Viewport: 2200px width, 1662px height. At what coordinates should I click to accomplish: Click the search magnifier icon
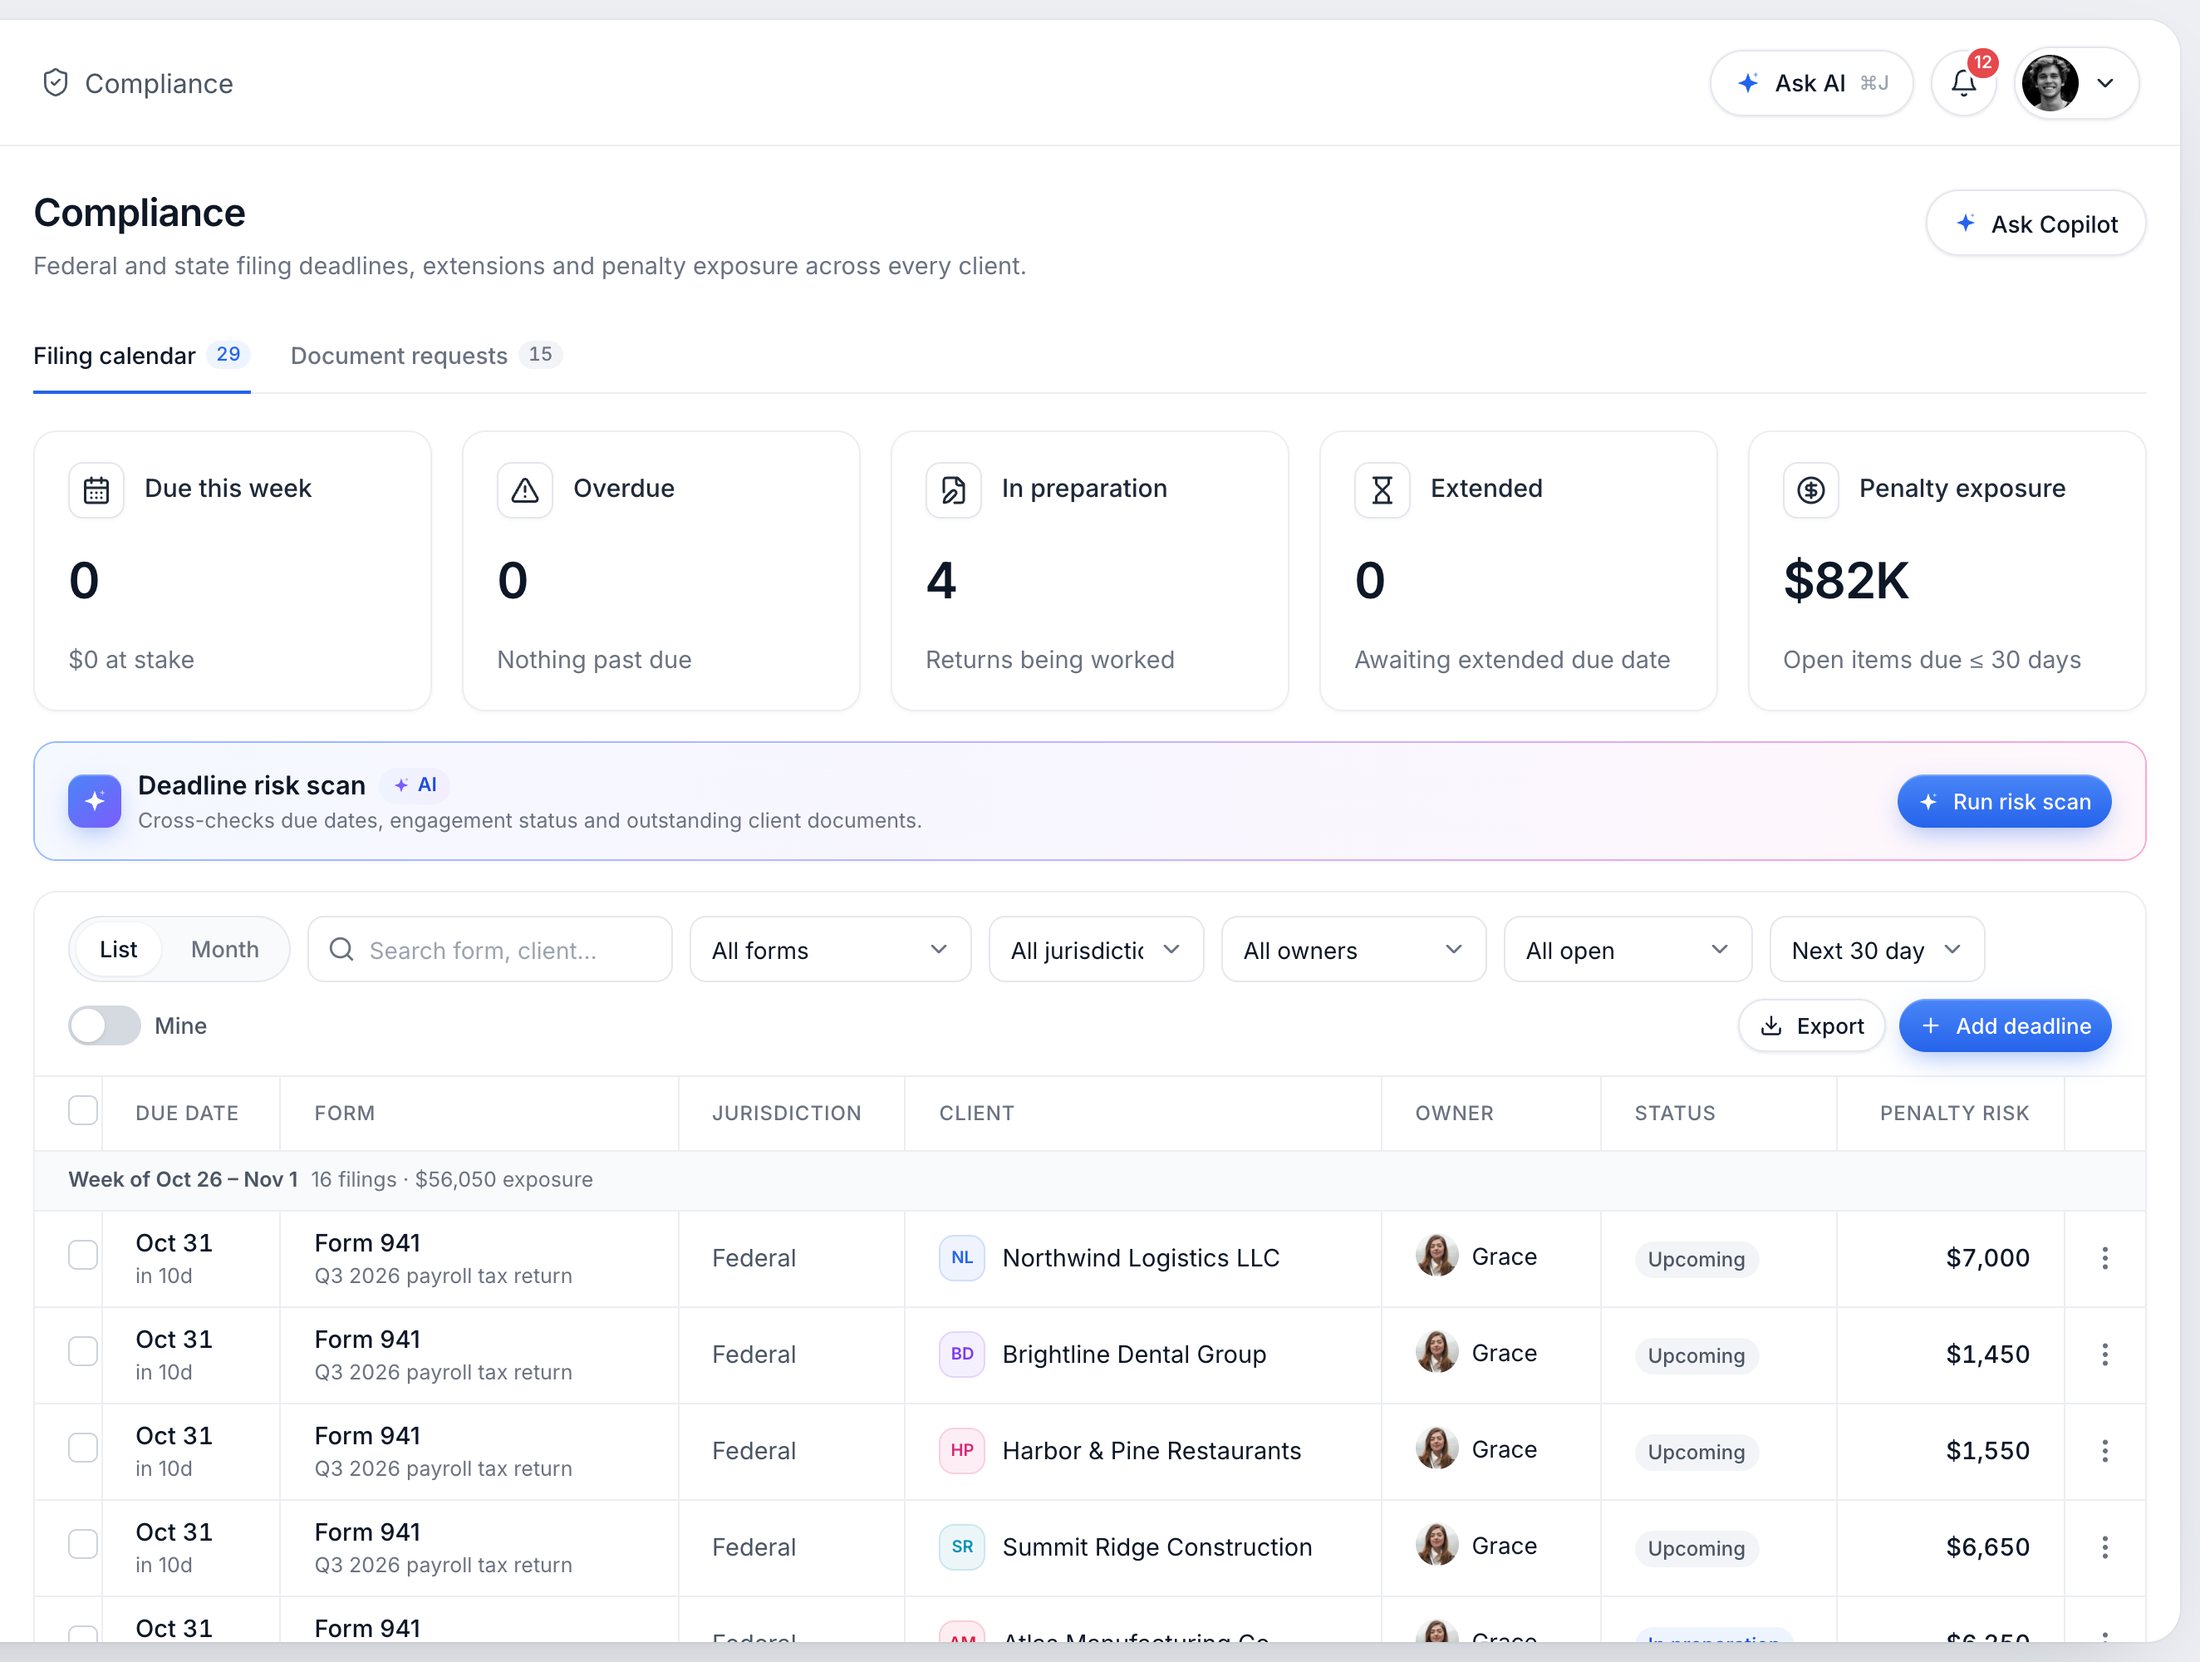pos(341,949)
